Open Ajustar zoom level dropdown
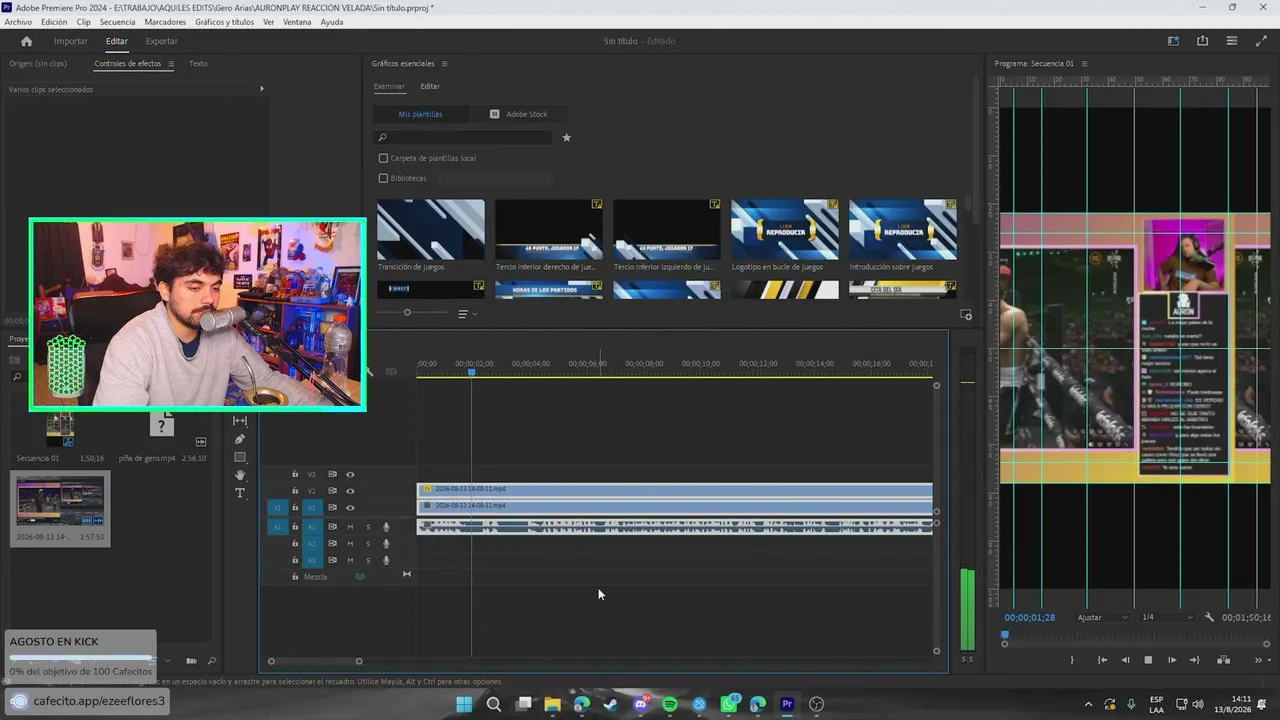1280x720 pixels. coord(1102,618)
